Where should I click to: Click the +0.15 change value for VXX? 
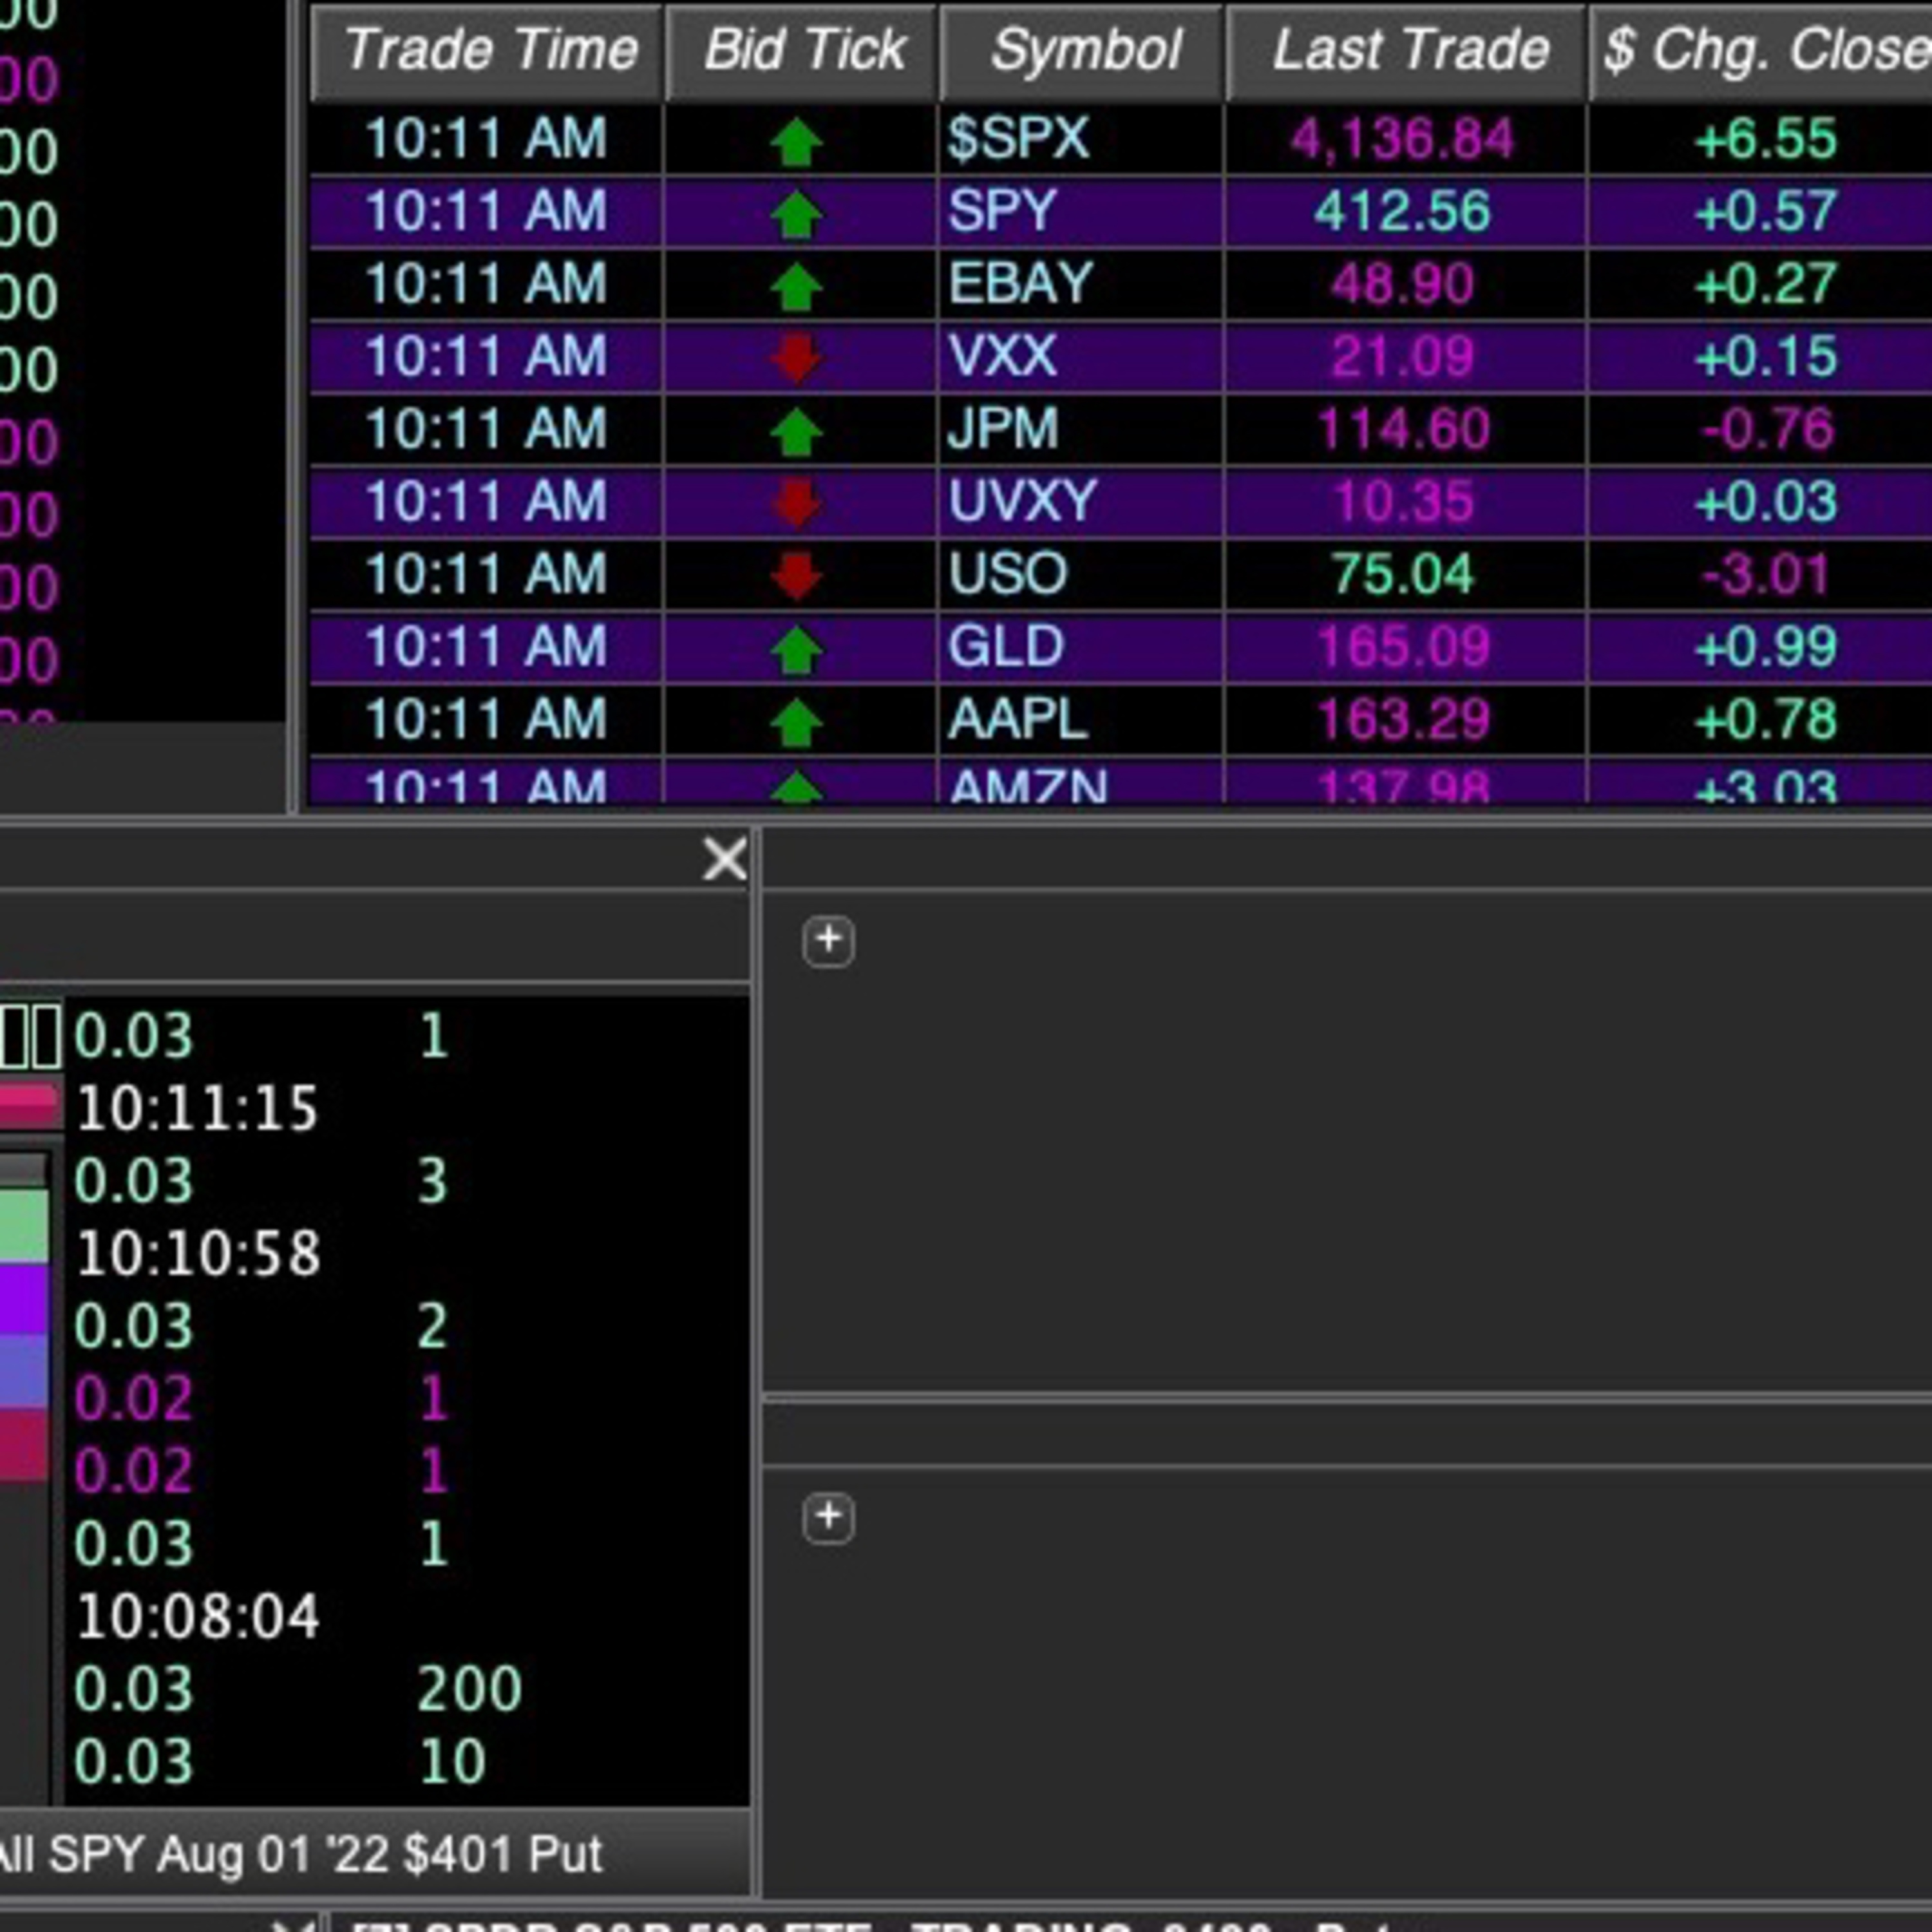coord(1766,357)
